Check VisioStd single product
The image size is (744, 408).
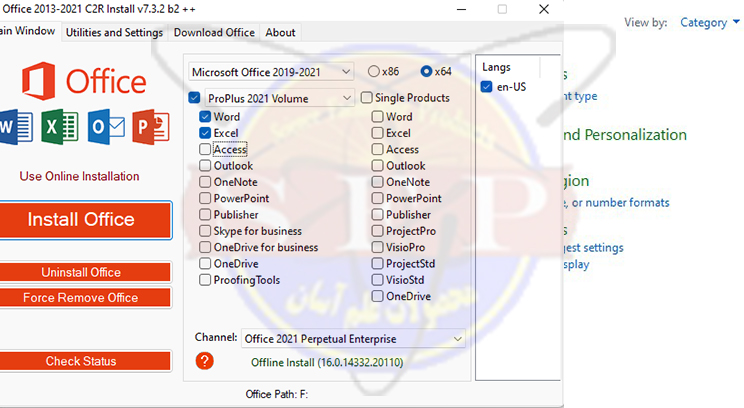377,280
